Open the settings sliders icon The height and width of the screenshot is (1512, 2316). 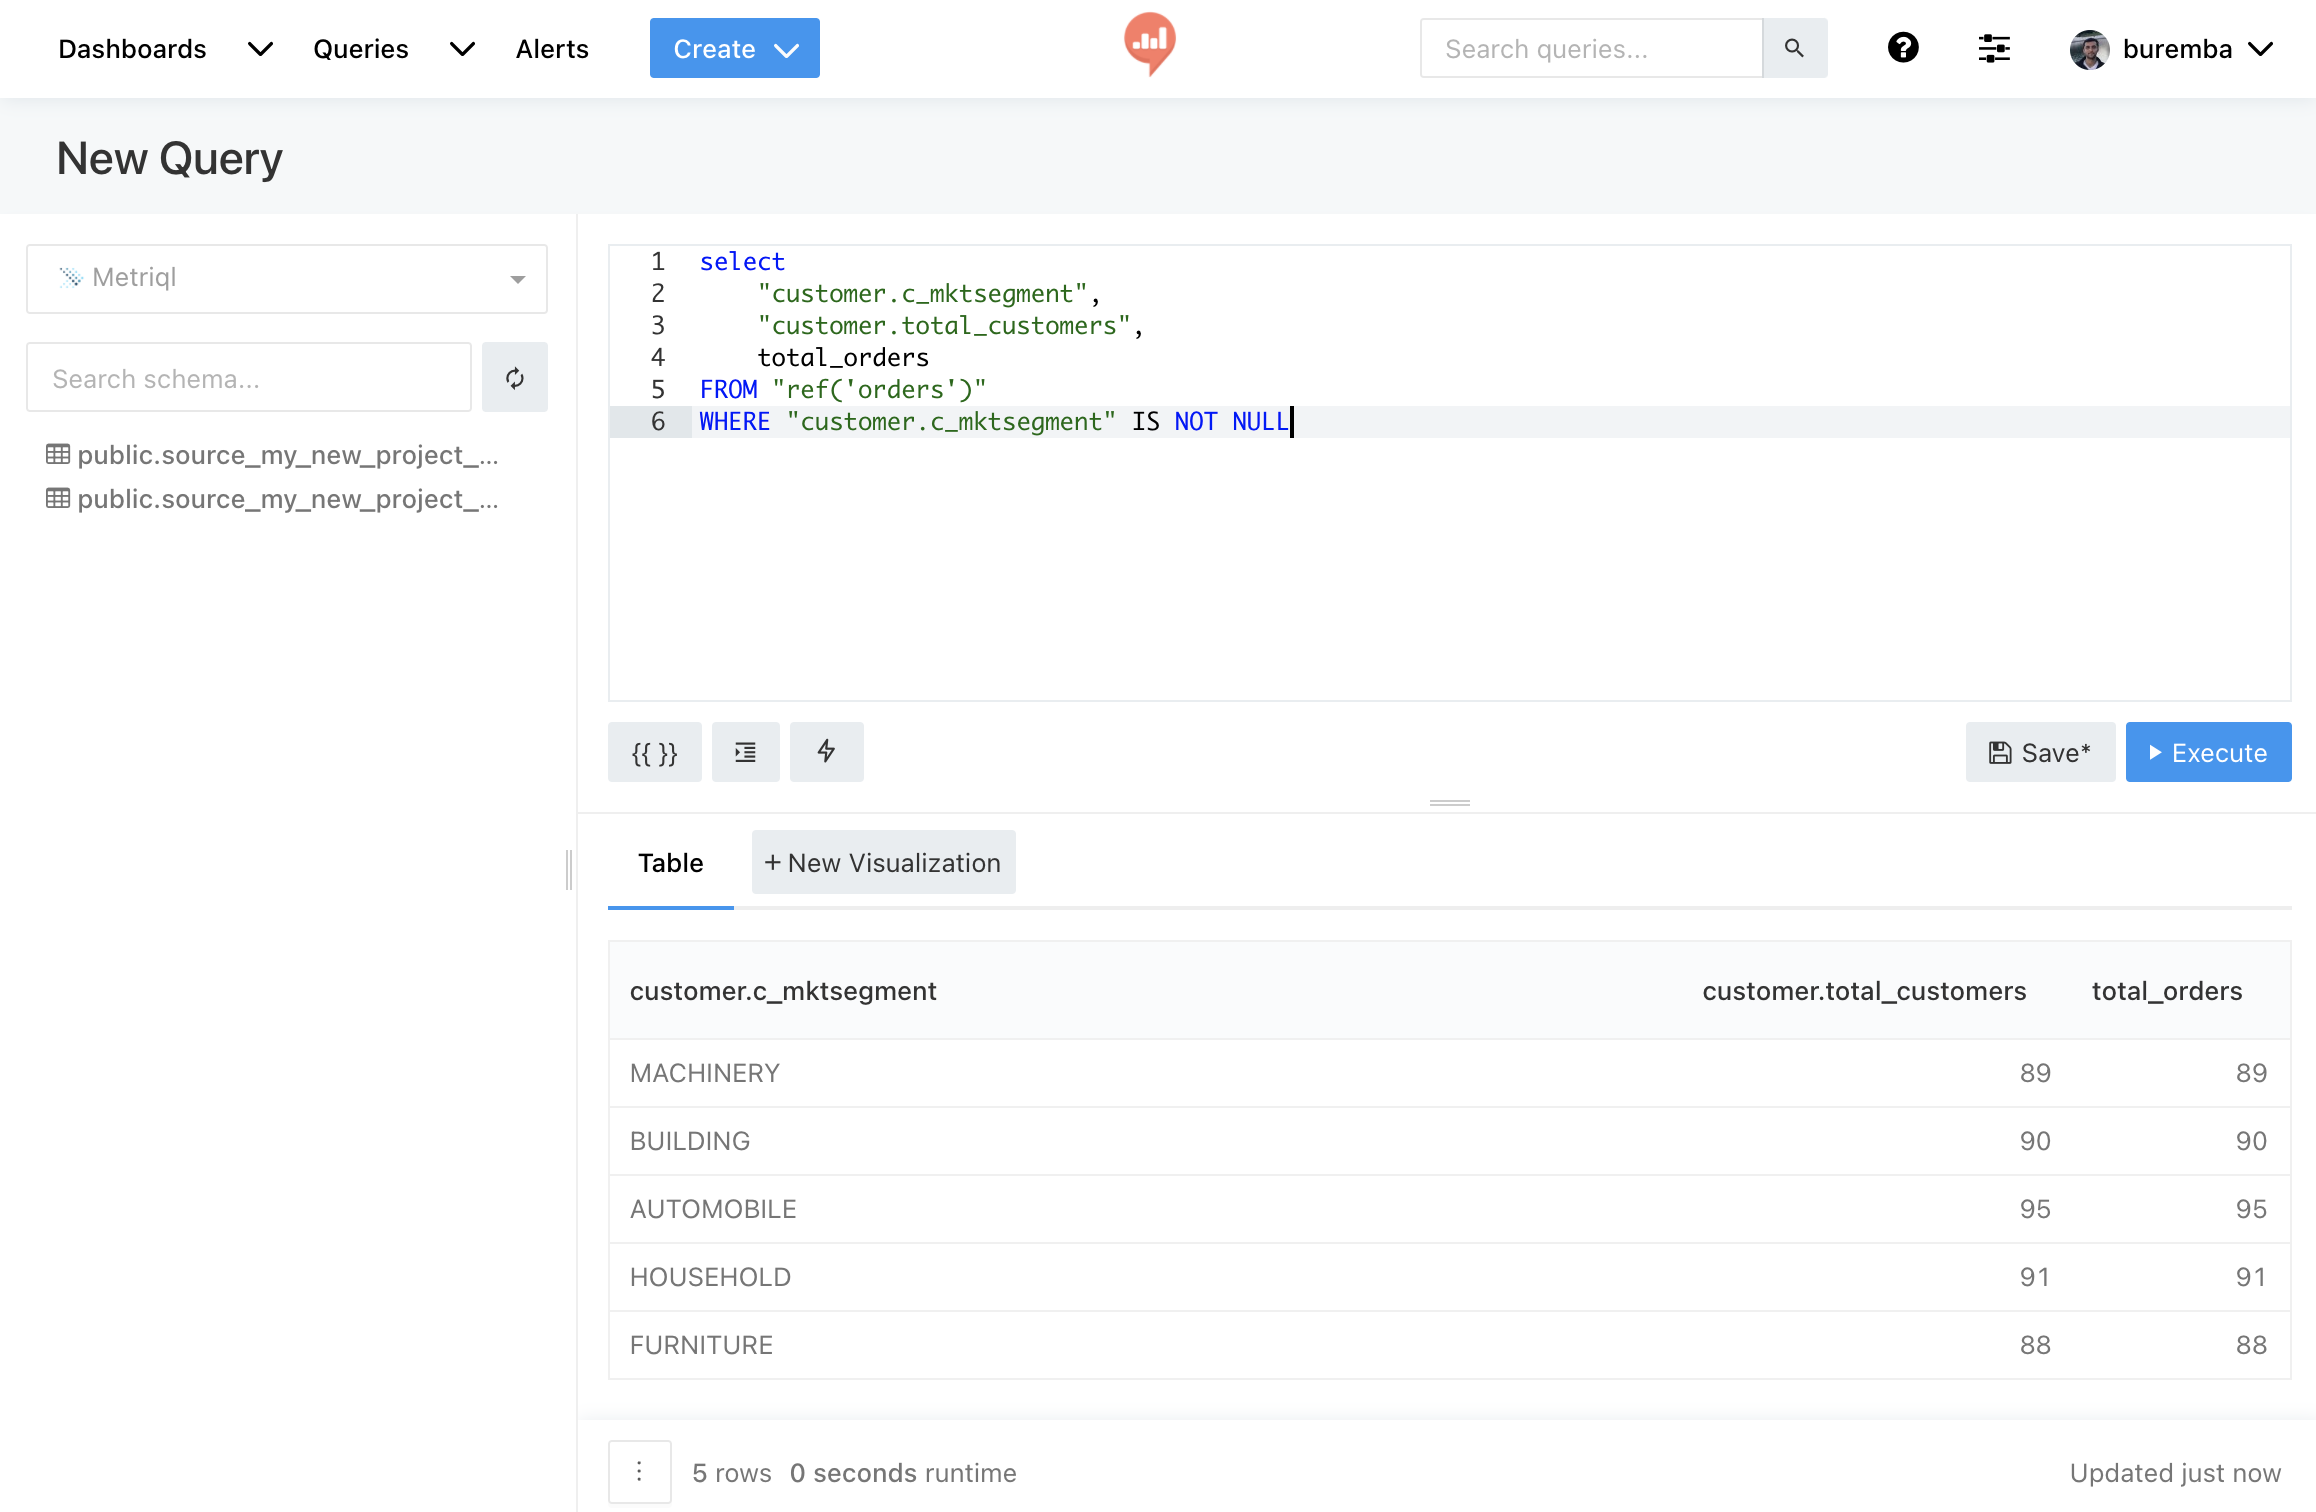(1994, 48)
